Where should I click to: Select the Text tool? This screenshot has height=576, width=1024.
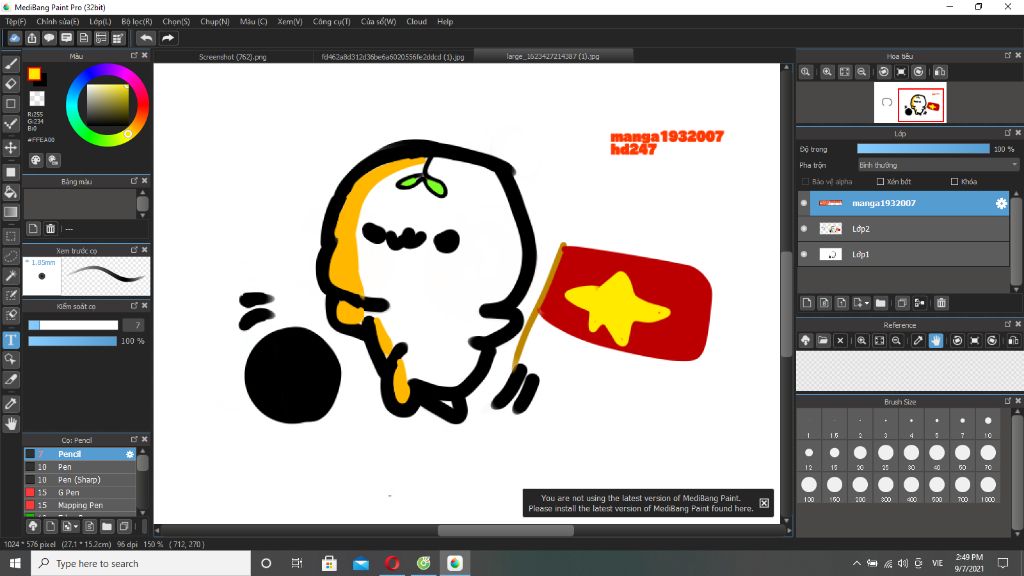pos(10,340)
